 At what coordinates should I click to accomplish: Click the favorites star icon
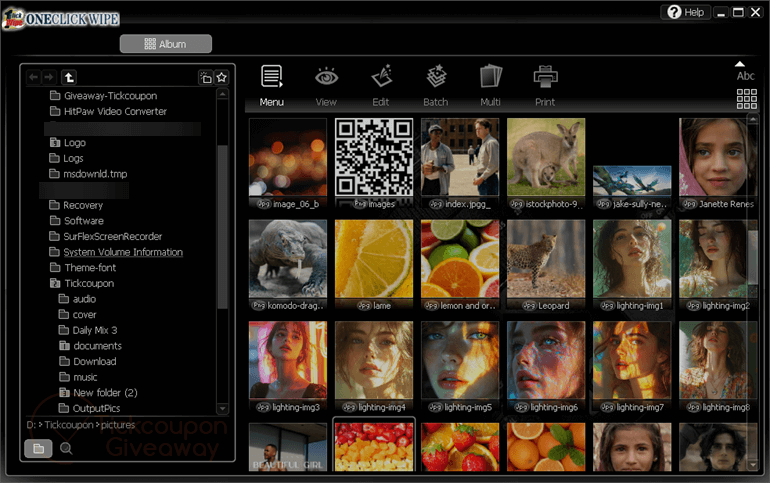(221, 77)
